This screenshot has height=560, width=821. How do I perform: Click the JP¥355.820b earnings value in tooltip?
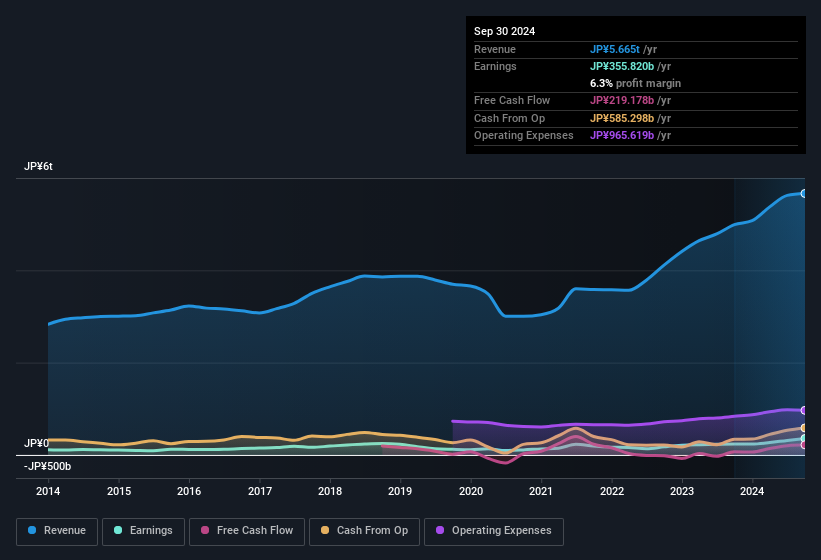click(x=622, y=66)
